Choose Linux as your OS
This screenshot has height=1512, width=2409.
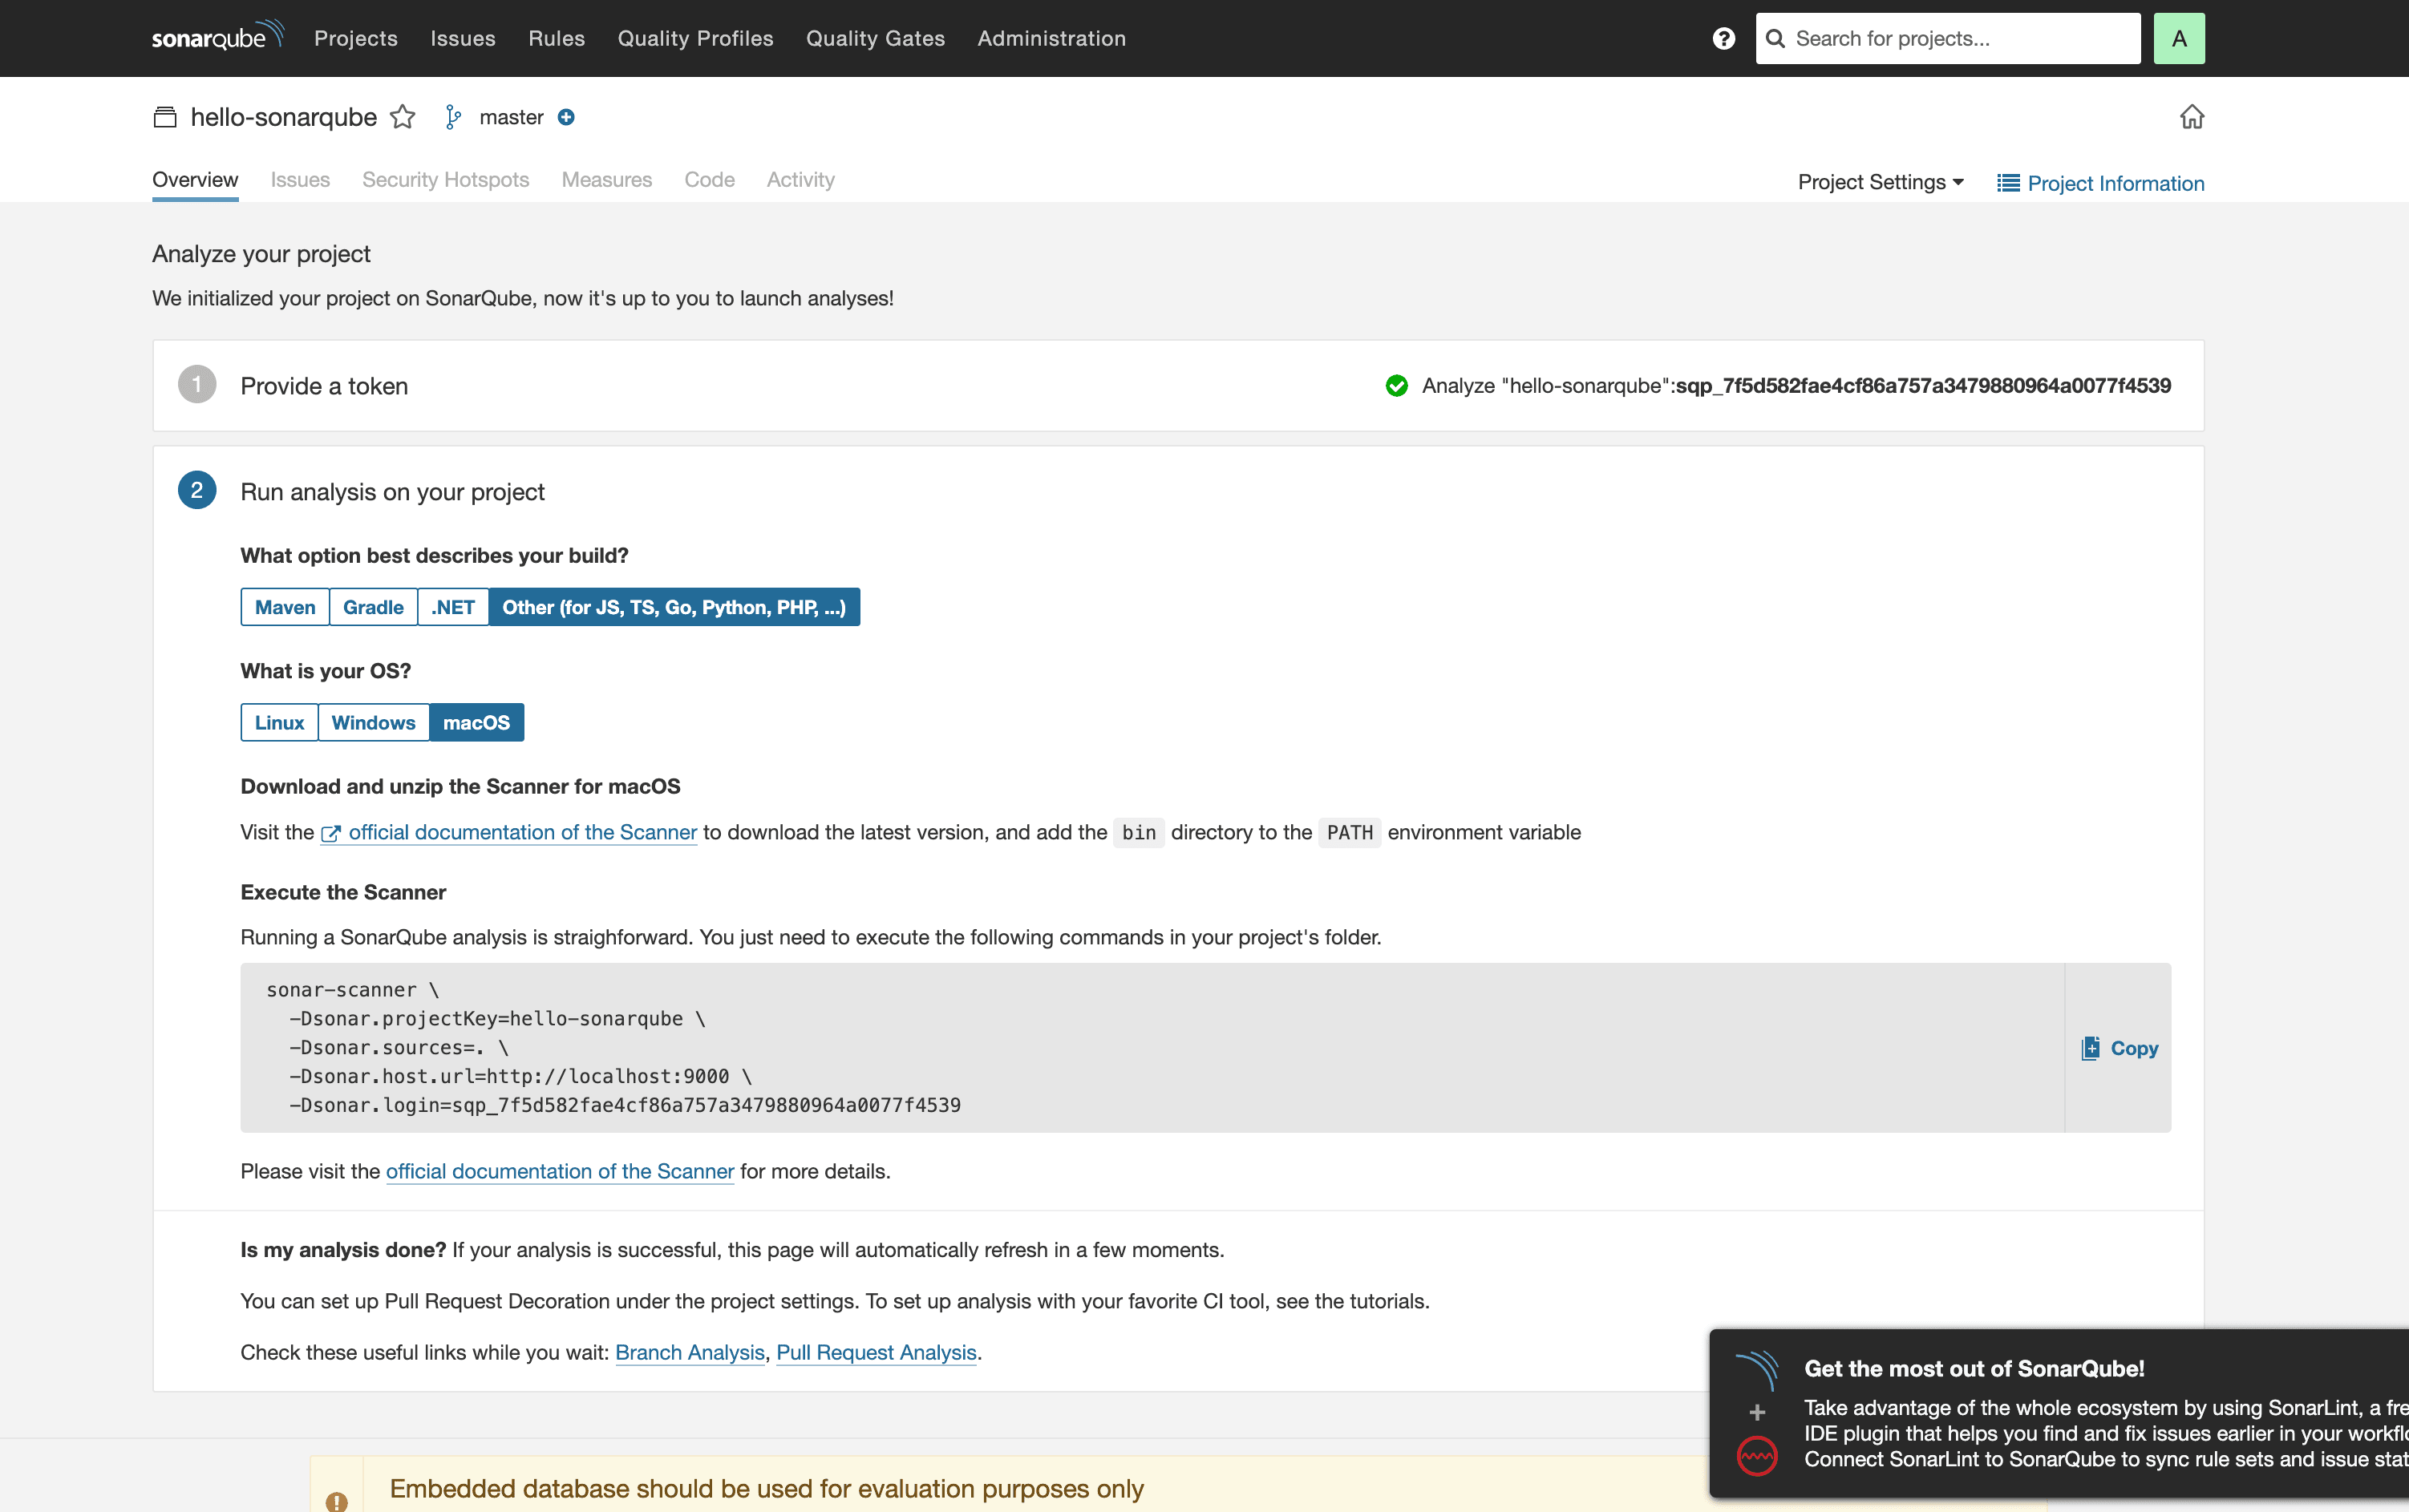coord(279,722)
